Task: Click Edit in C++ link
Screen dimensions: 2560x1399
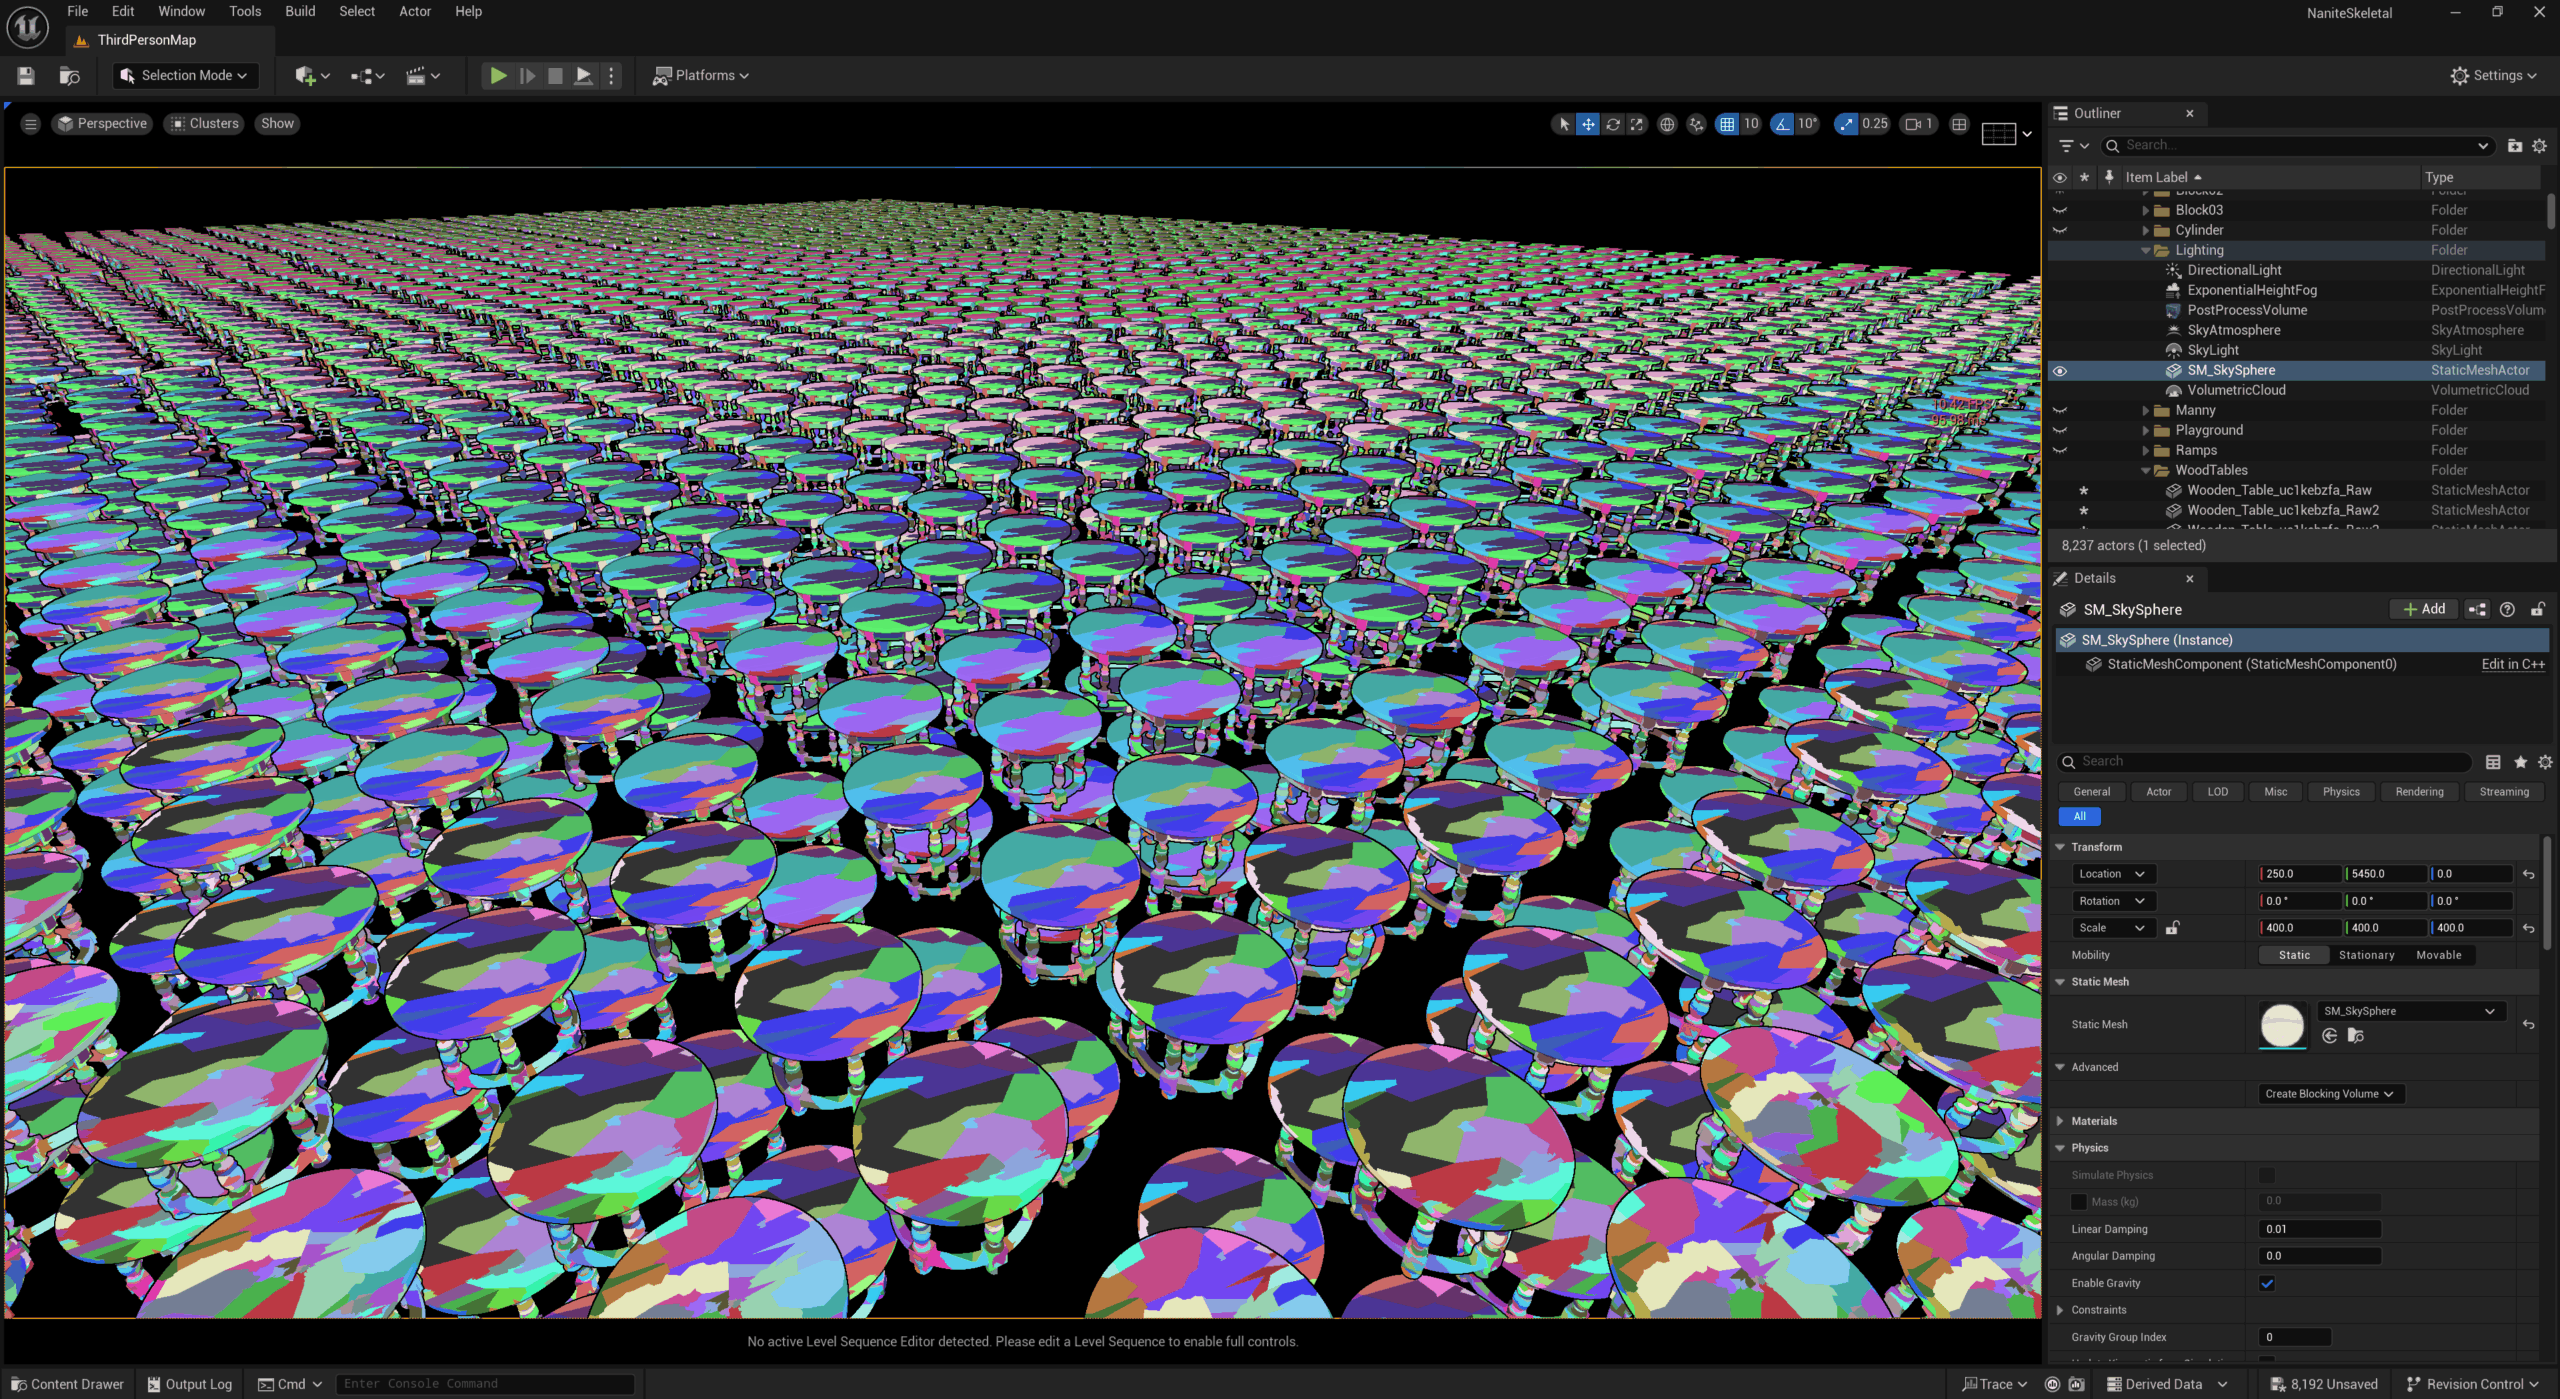Action: point(2512,664)
